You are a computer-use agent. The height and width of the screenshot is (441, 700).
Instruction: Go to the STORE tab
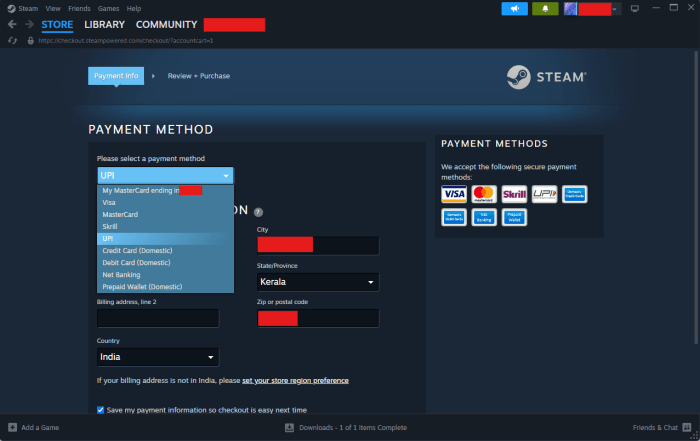[x=57, y=25]
